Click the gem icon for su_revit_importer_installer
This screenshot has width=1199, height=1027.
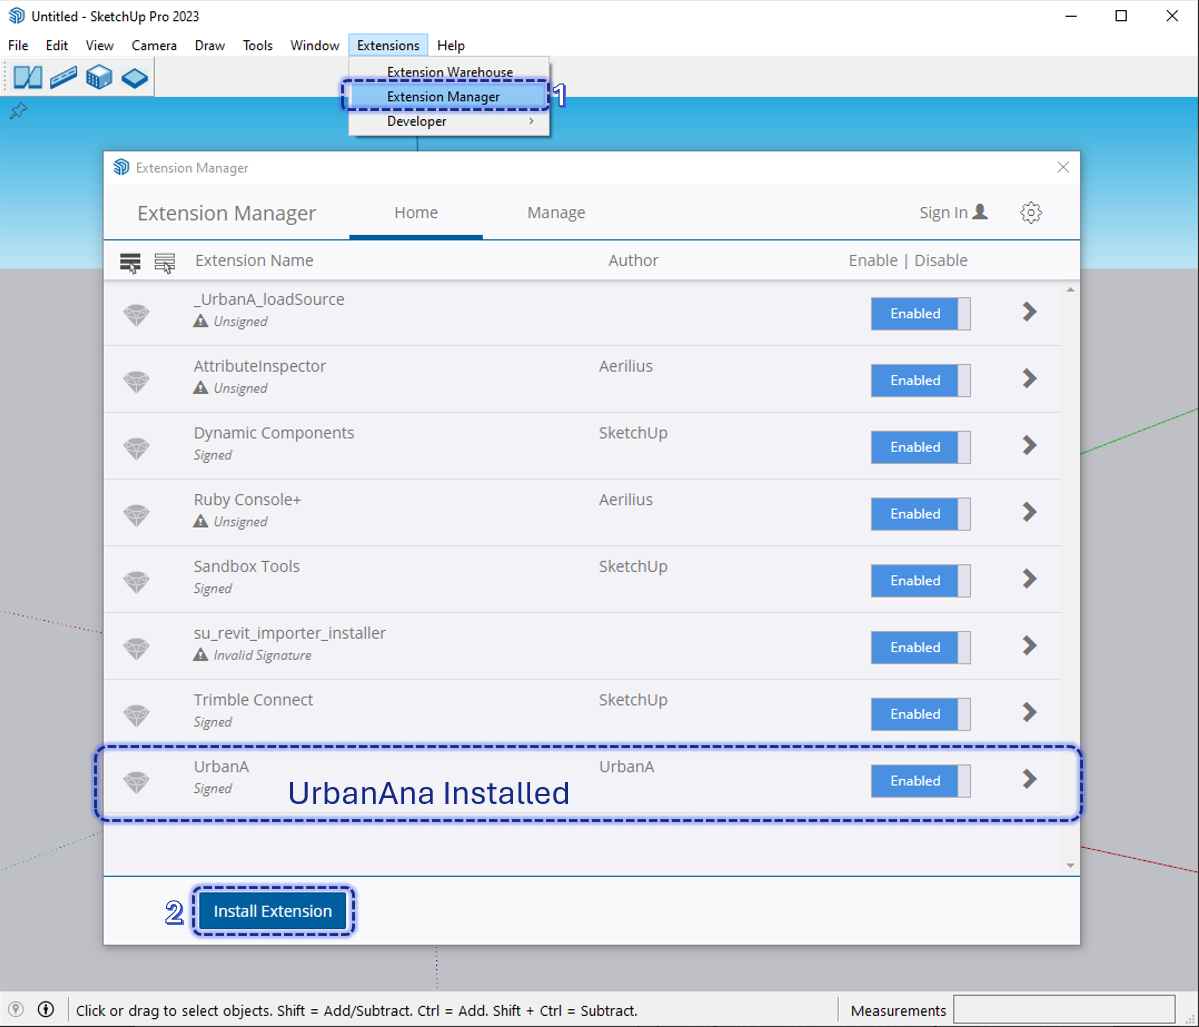click(x=137, y=648)
